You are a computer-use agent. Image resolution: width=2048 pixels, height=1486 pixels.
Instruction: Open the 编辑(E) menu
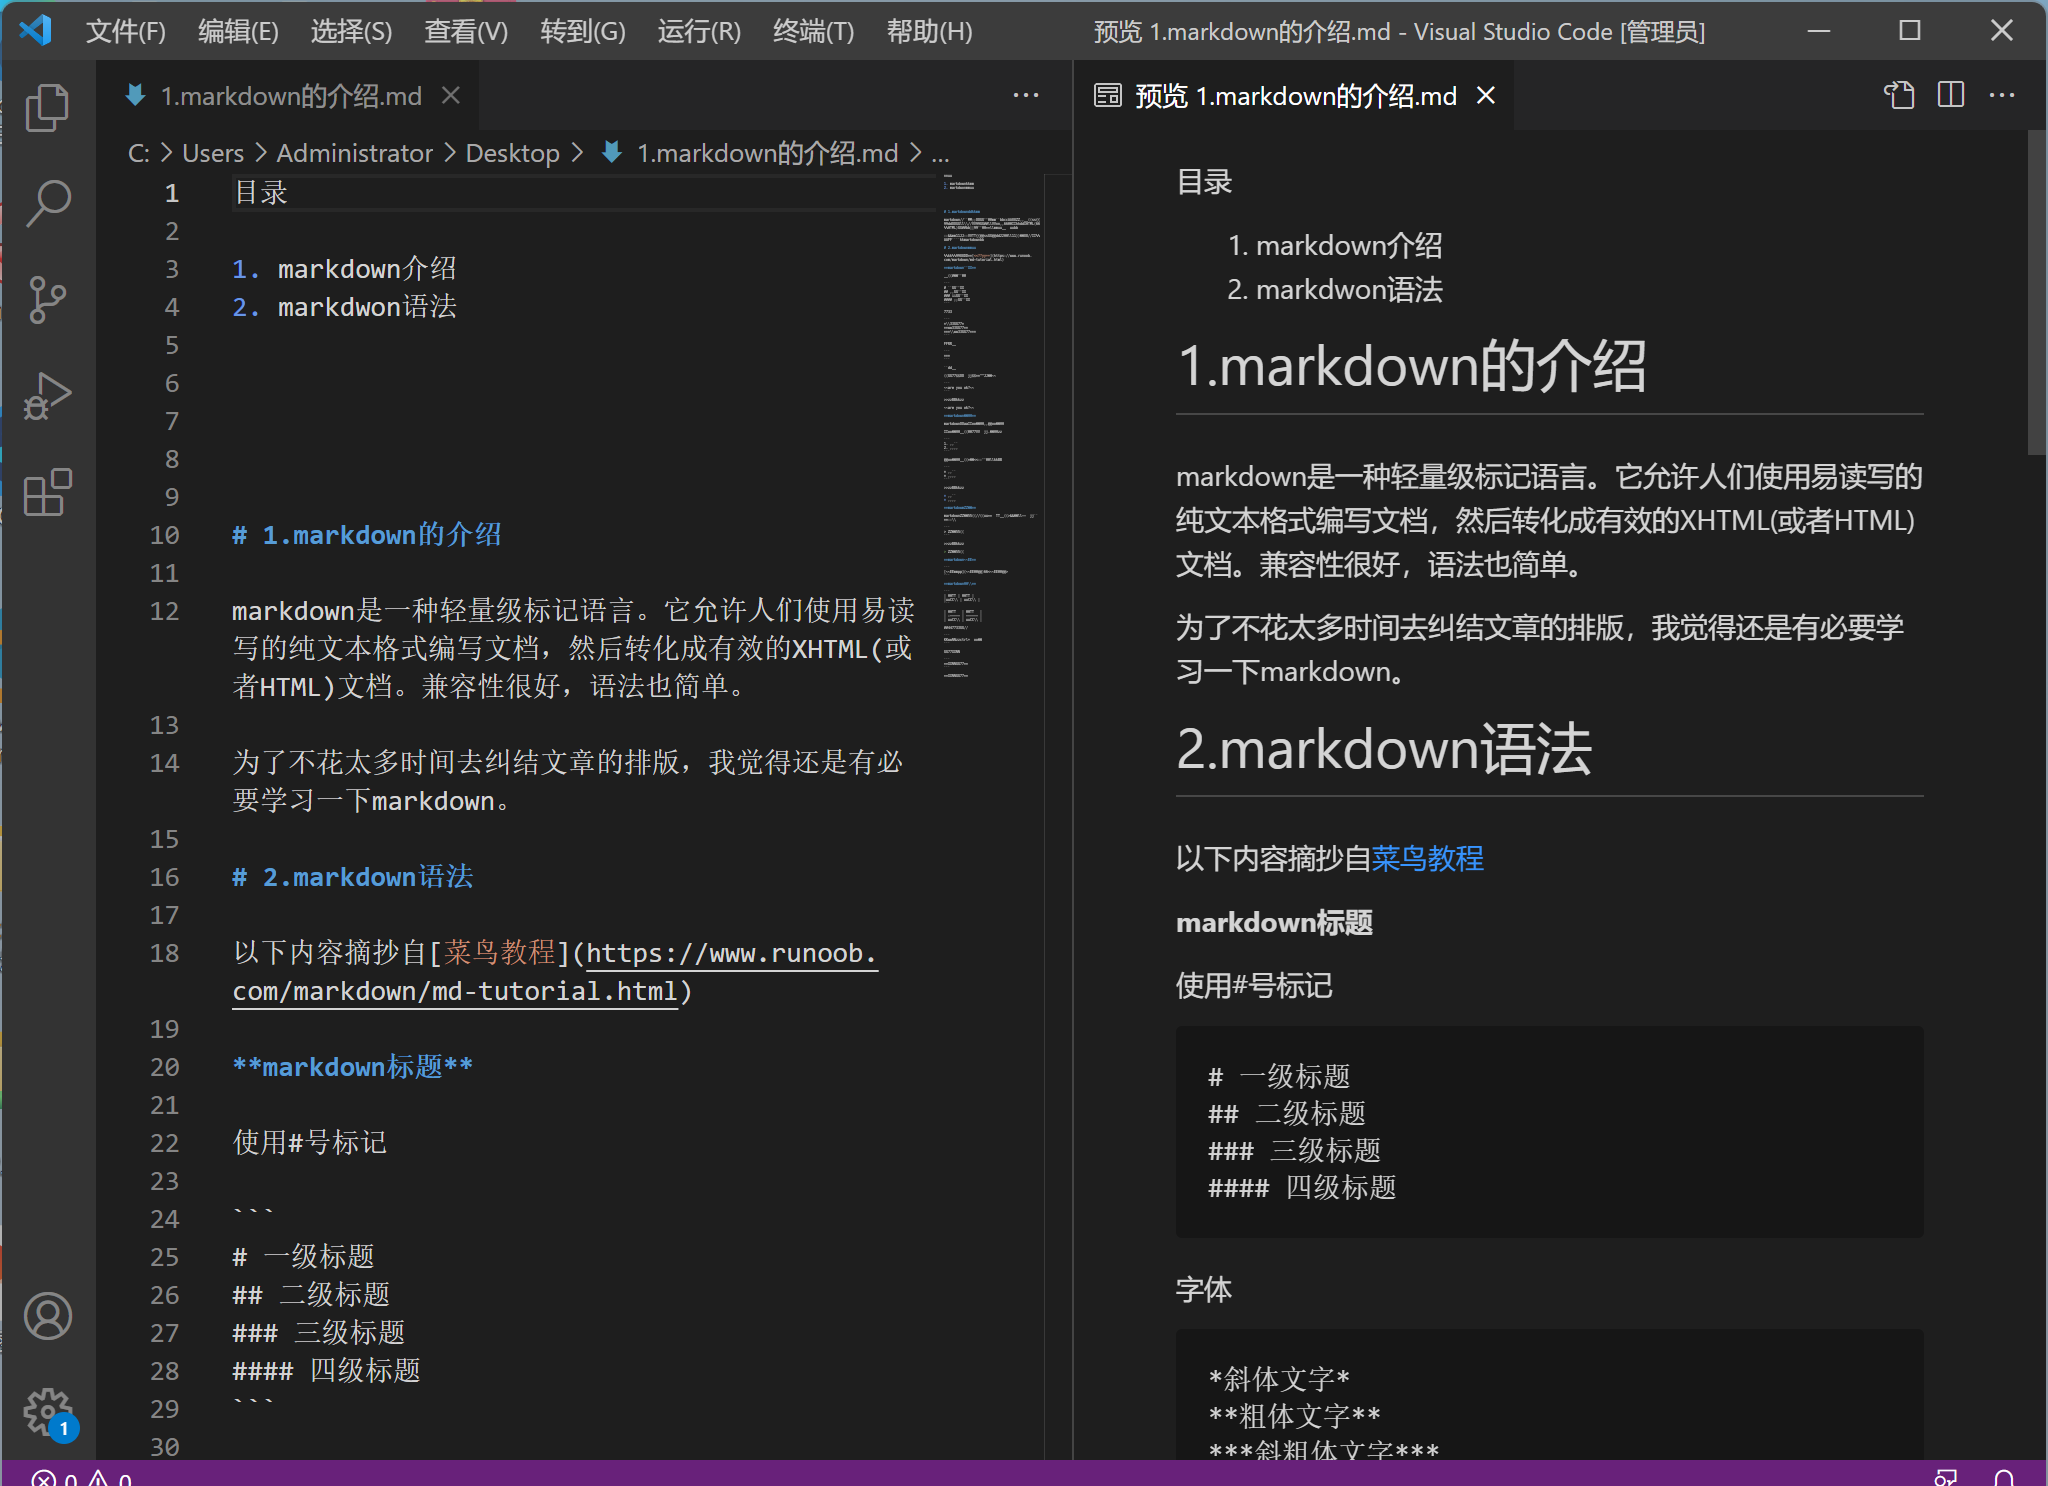(x=238, y=31)
